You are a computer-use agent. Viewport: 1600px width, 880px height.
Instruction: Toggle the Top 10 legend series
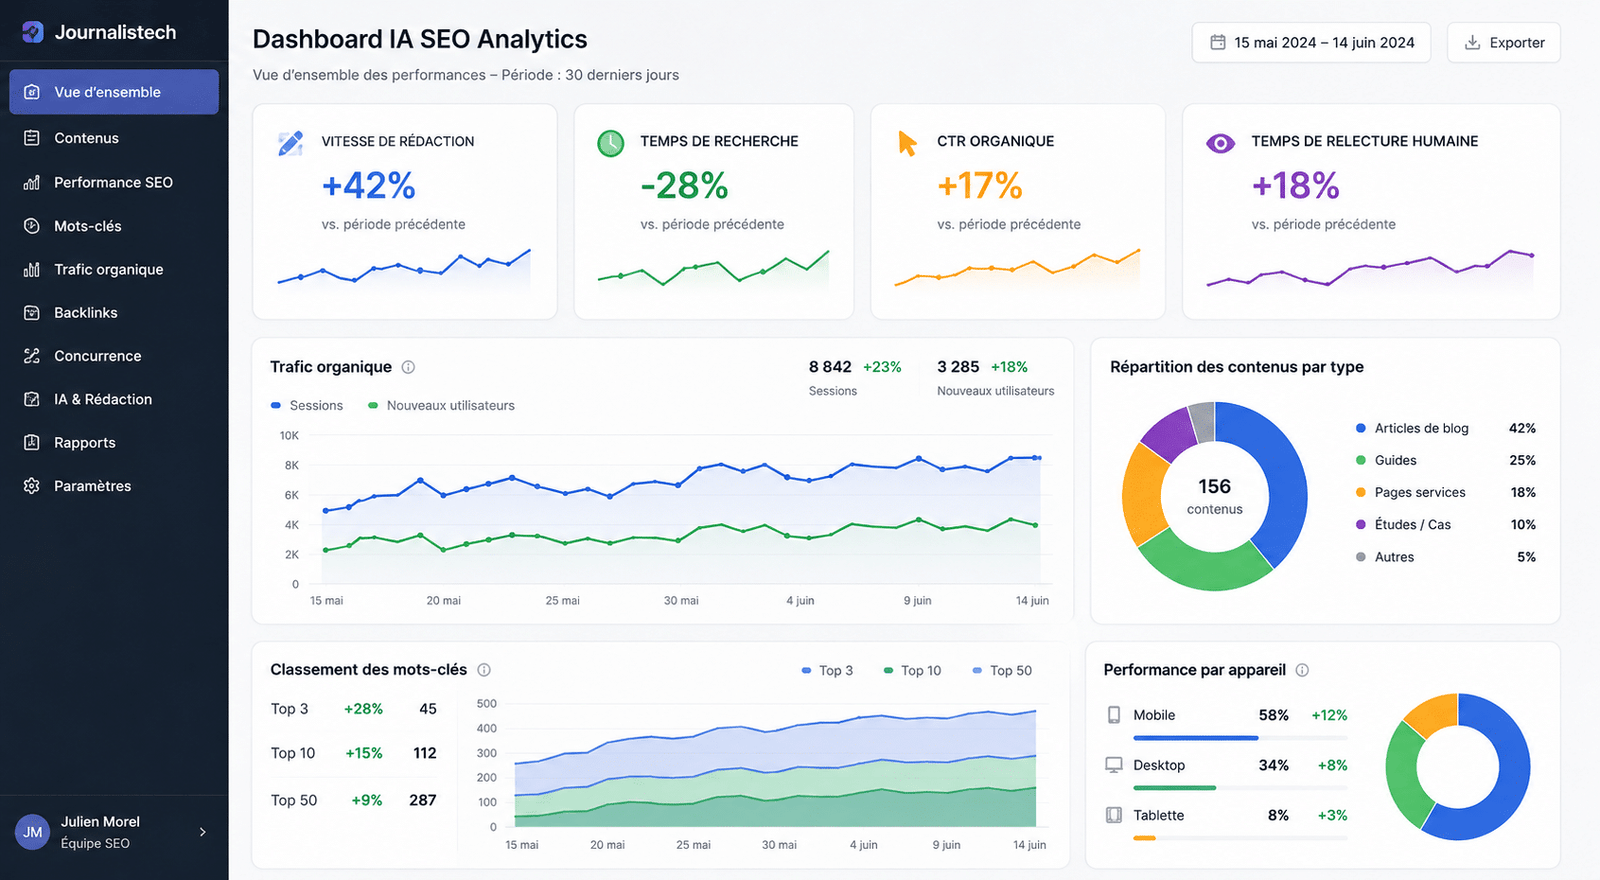tap(912, 670)
